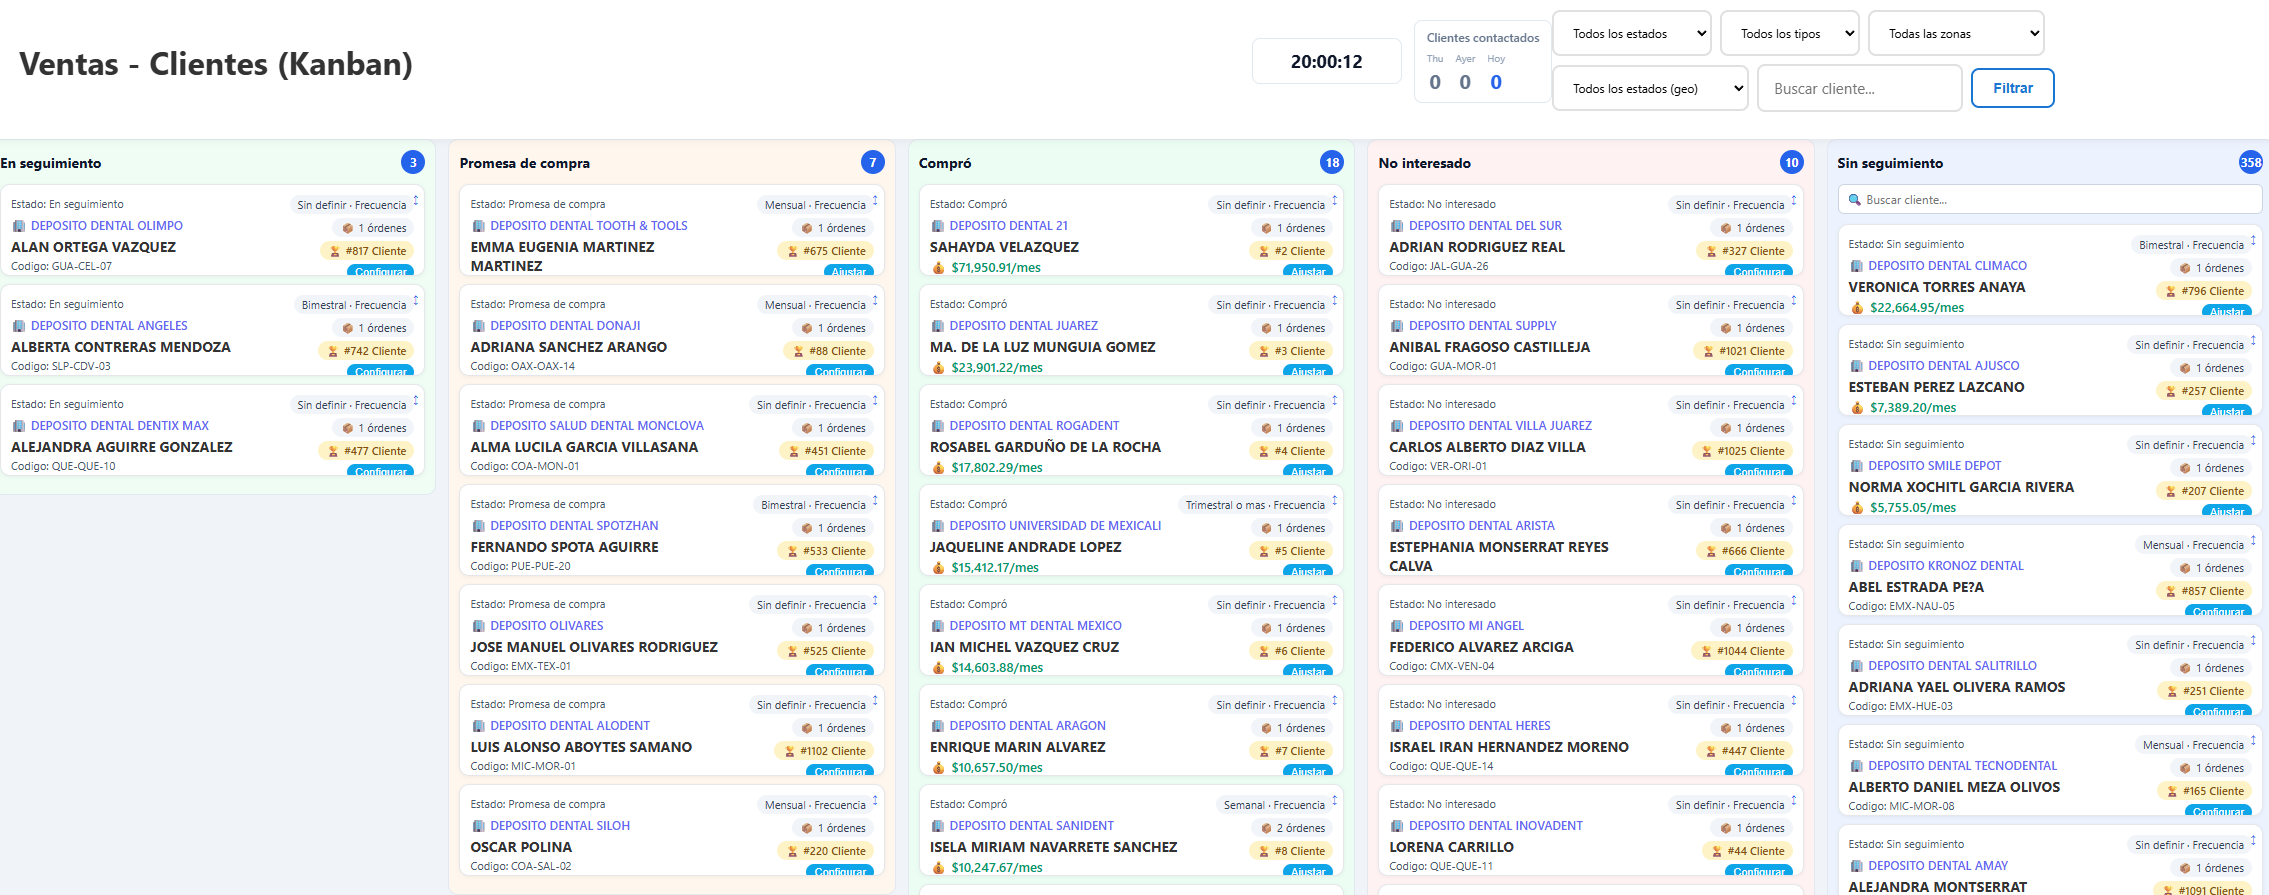Click the building icon beside DEPOSITO DENTAL OLIMPO
Screen dimensions: 2269x895
tap(19, 227)
